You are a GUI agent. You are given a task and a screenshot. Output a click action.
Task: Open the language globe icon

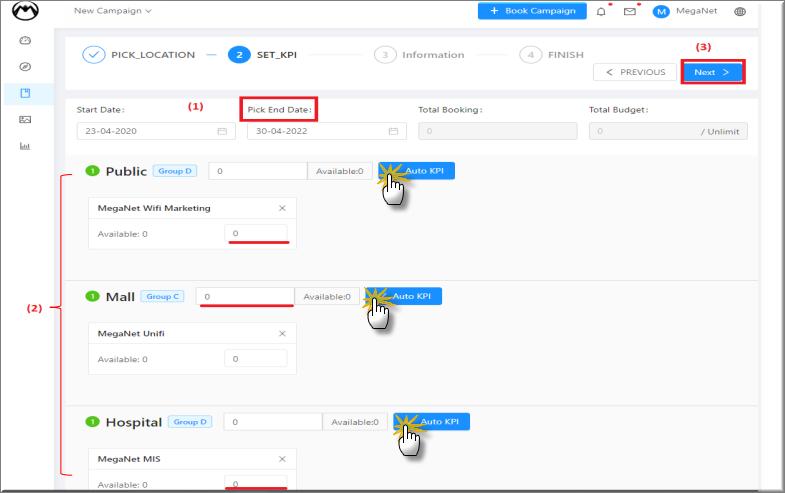coord(740,12)
